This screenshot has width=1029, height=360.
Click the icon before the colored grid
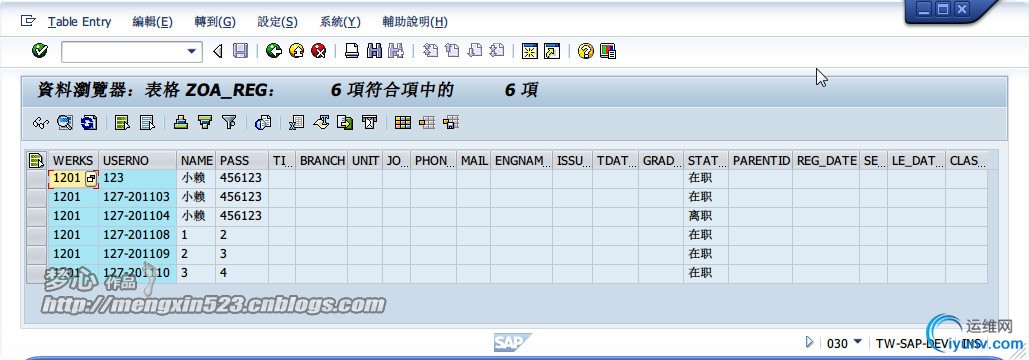[x=369, y=123]
